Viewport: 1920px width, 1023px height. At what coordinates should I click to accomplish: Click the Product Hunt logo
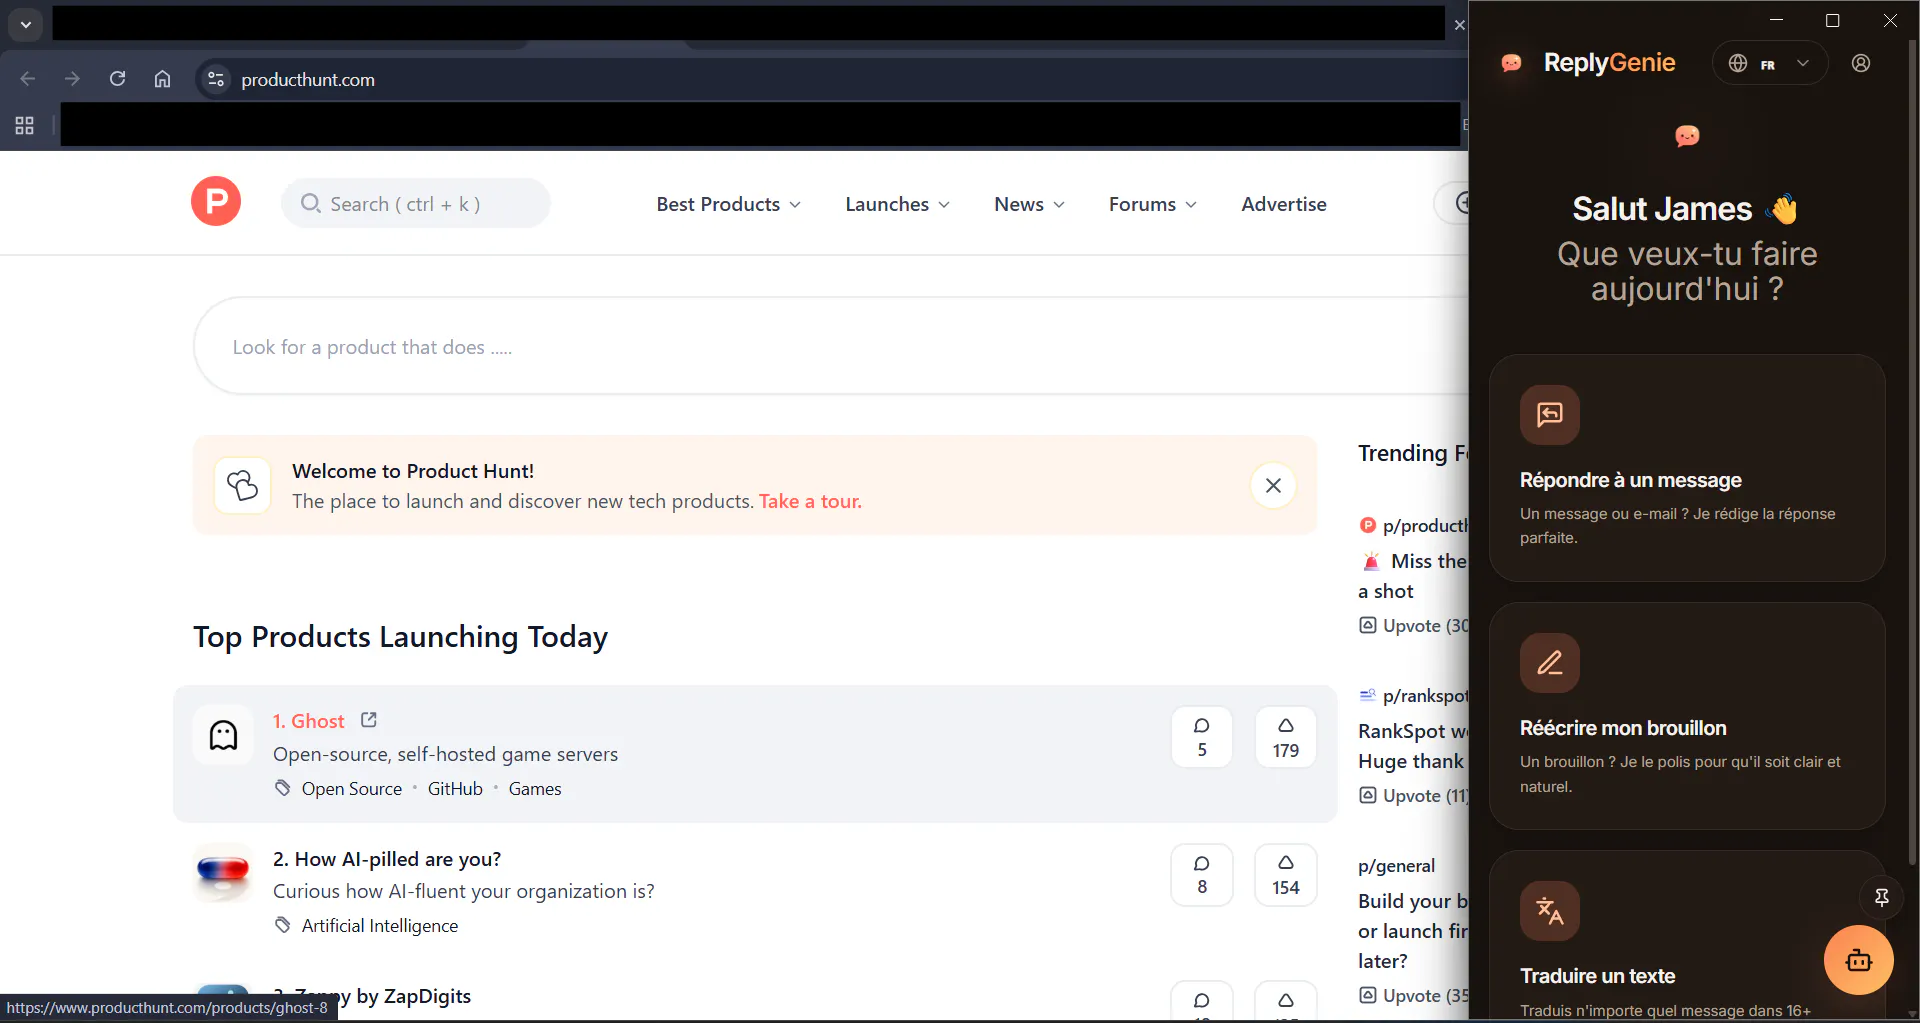216,201
